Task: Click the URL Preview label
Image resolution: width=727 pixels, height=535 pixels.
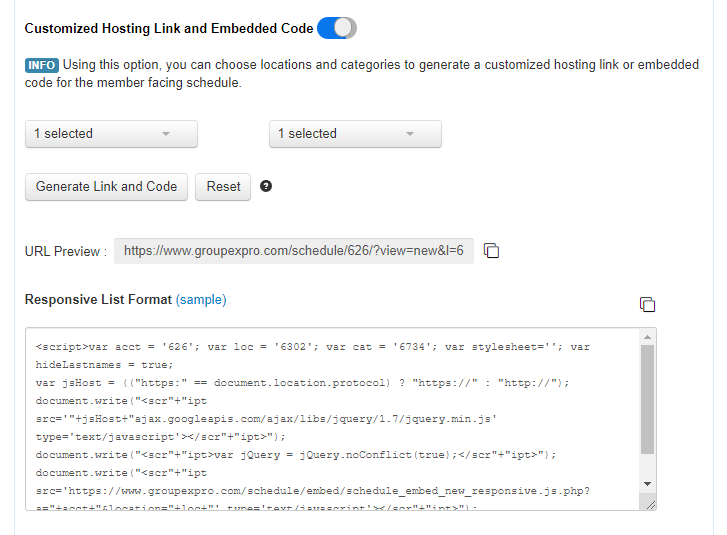Action: (x=66, y=251)
